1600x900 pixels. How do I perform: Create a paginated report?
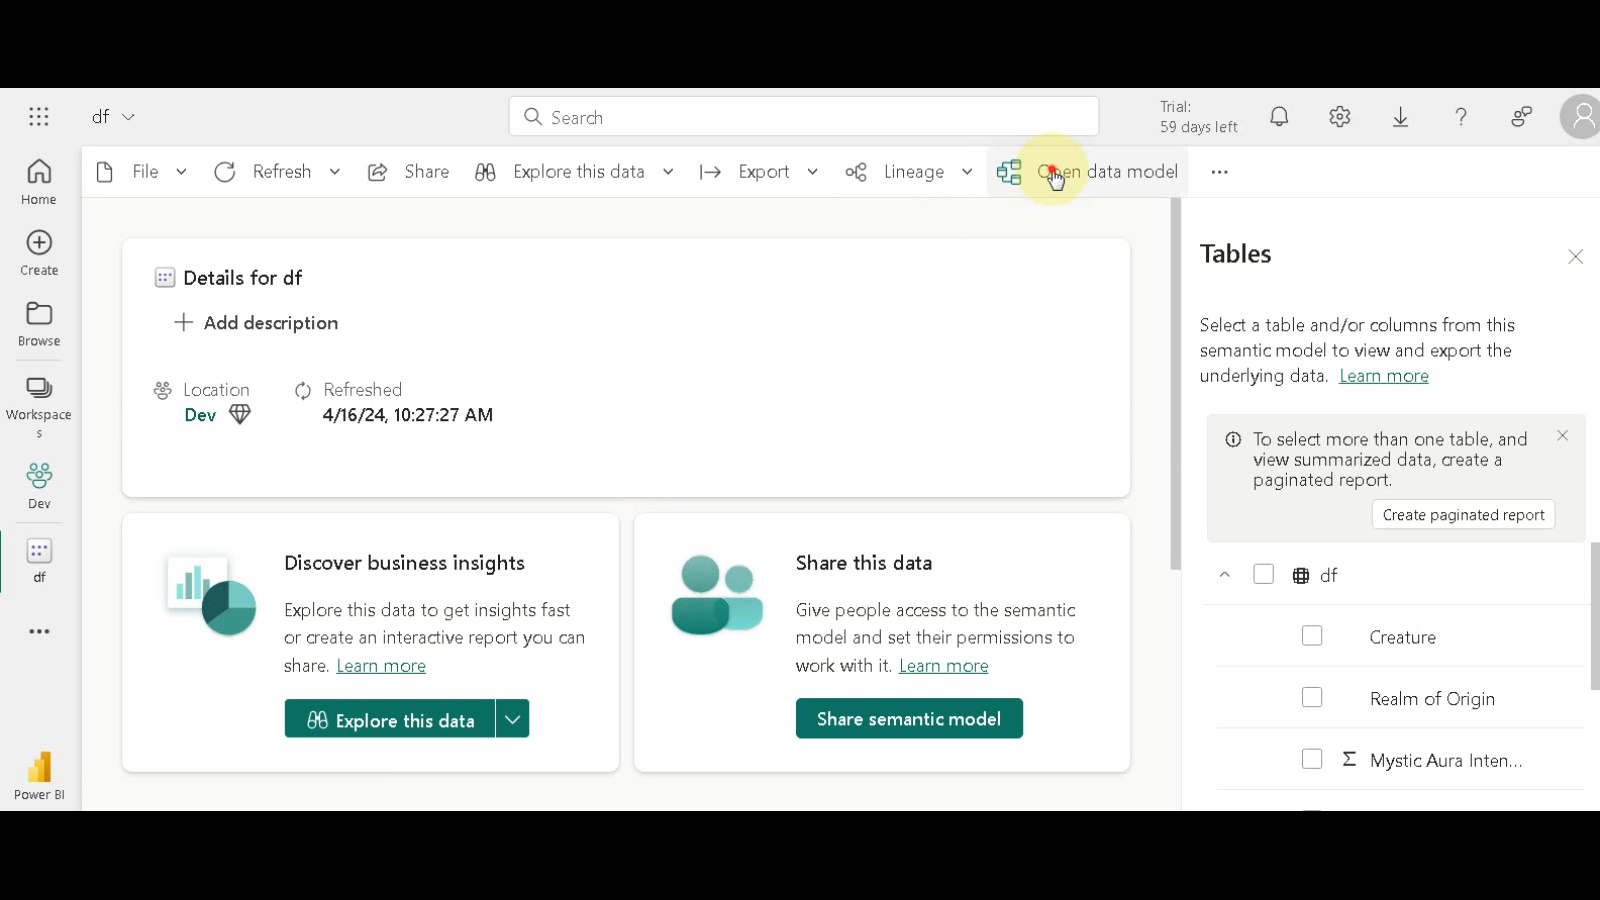1463,514
